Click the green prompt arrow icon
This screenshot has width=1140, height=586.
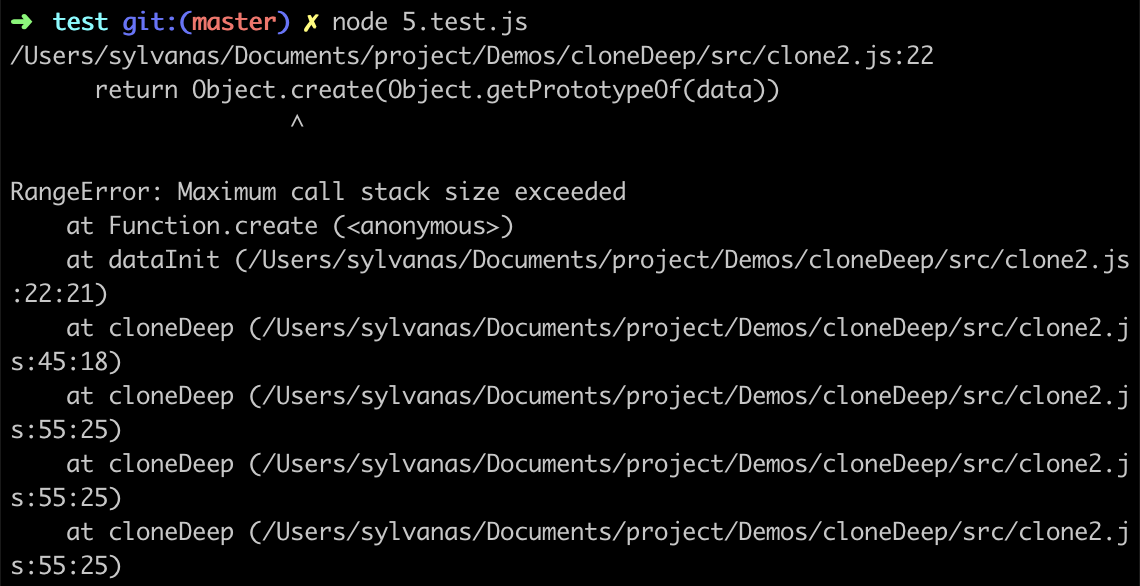23,23
